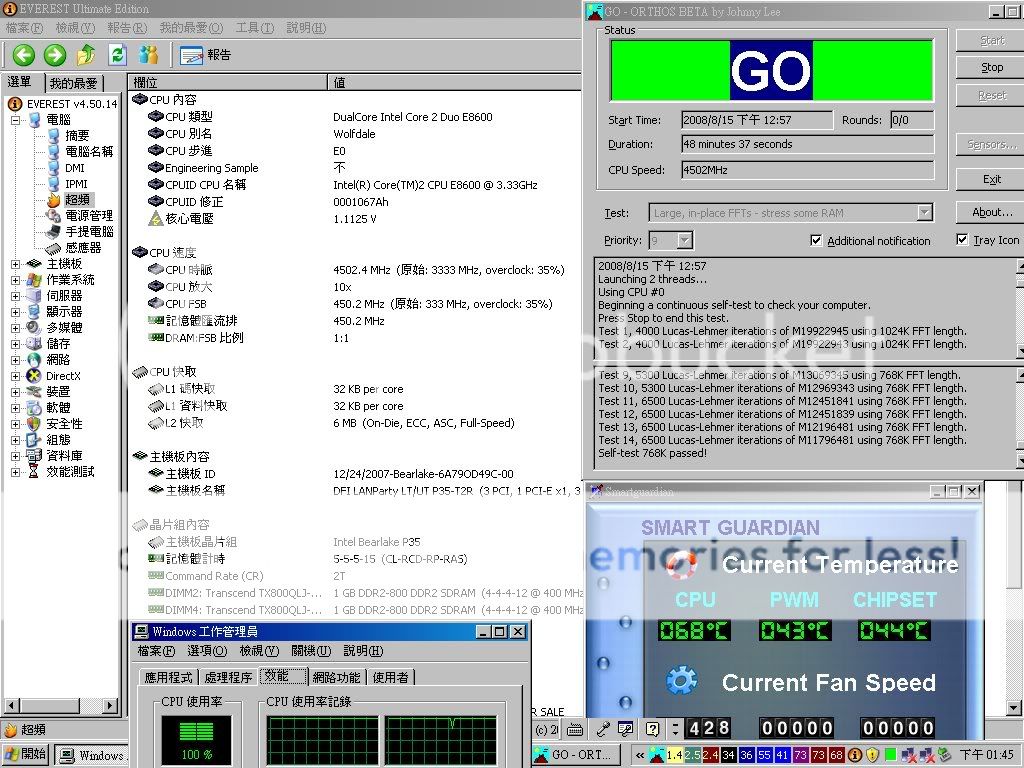
Task: Click the green Forward arrow in EVEREST toolbar
Action: tap(55, 55)
